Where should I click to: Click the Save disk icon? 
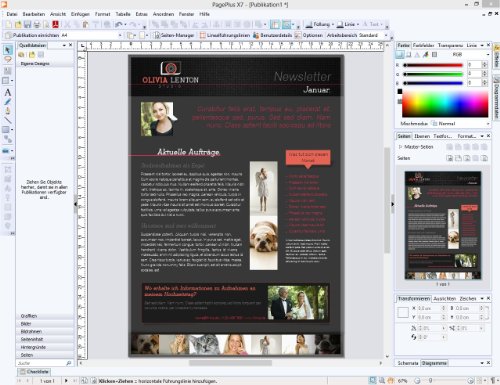tap(27, 24)
